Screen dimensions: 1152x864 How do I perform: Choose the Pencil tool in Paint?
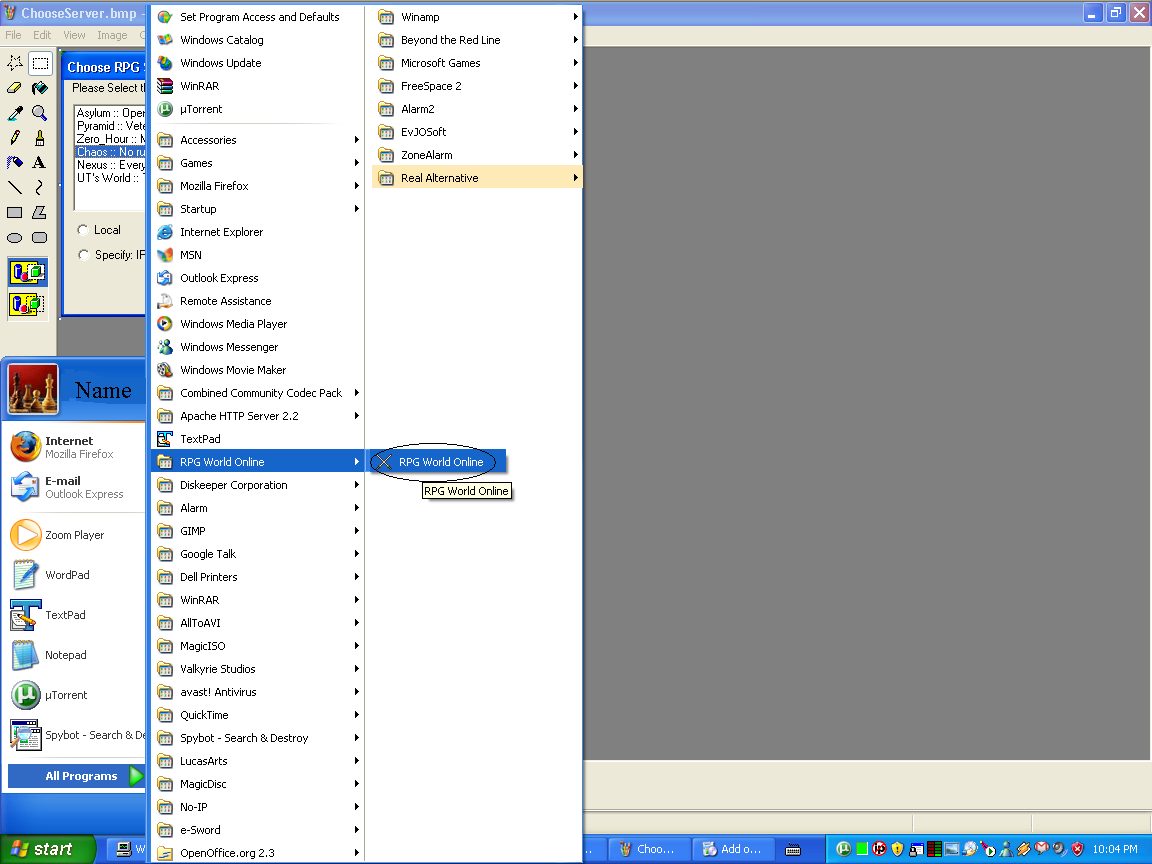15,138
